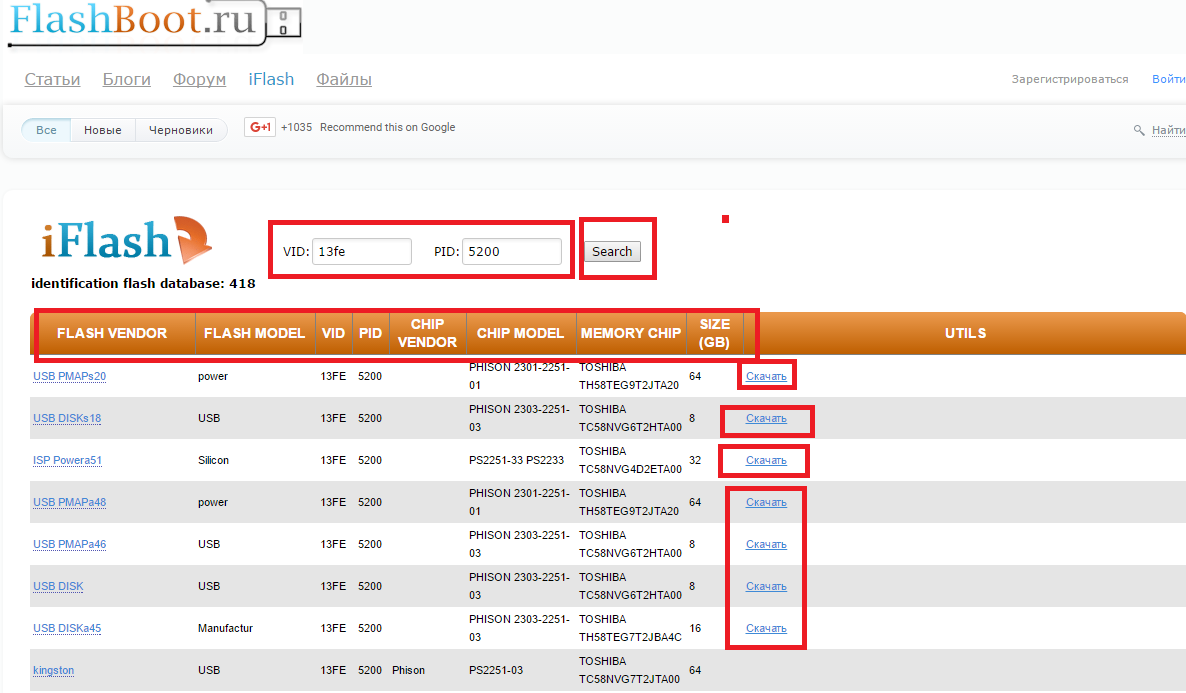The height and width of the screenshot is (693, 1186).
Task: Go to the Форум section
Action: point(199,80)
